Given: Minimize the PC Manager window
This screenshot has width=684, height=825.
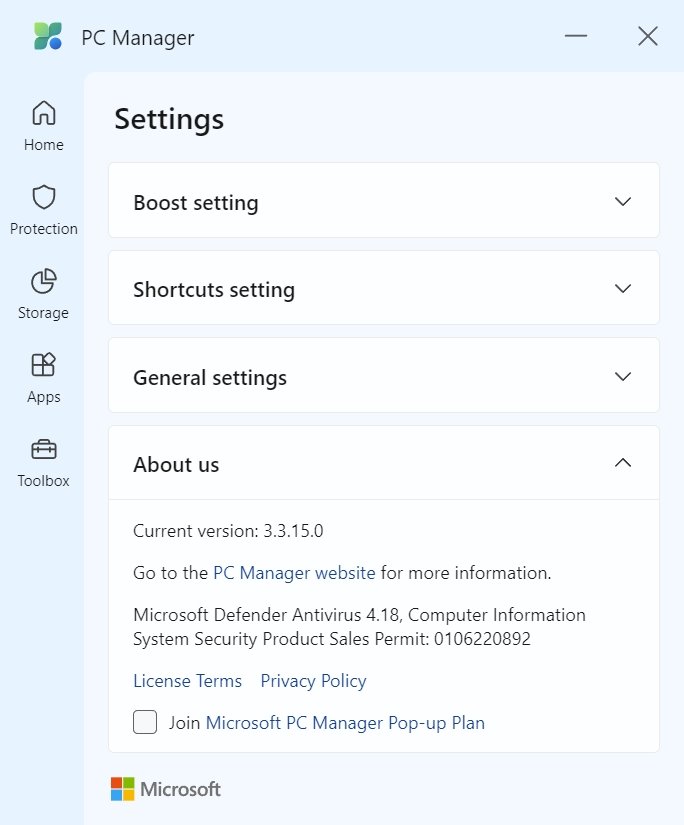Looking at the screenshot, I should 576,36.
